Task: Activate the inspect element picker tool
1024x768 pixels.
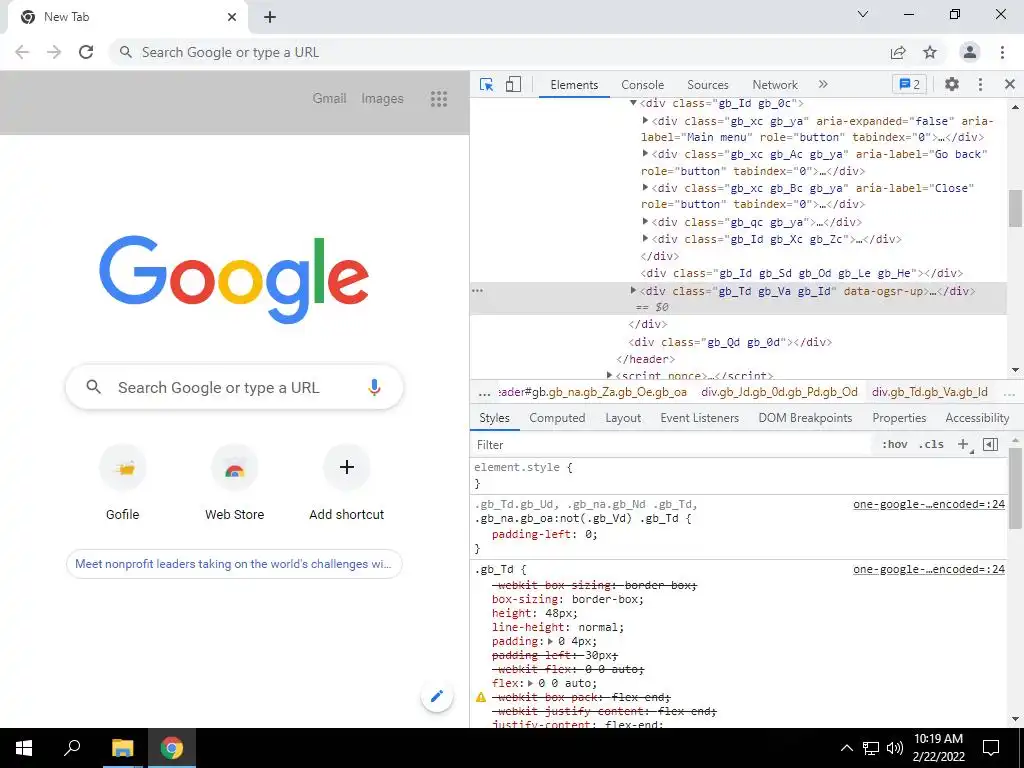Action: (486, 84)
